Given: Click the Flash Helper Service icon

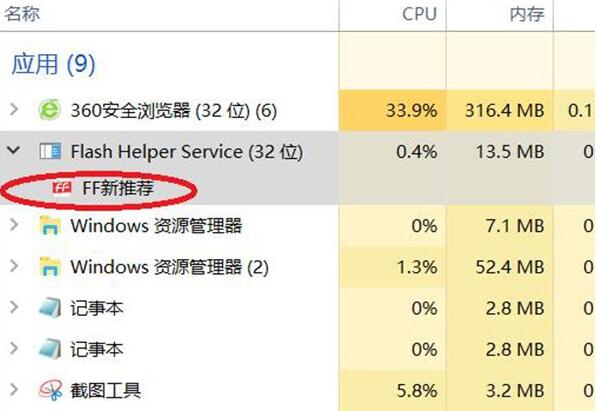Looking at the screenshot, I should pyautogui.click(x=50, y=151).
